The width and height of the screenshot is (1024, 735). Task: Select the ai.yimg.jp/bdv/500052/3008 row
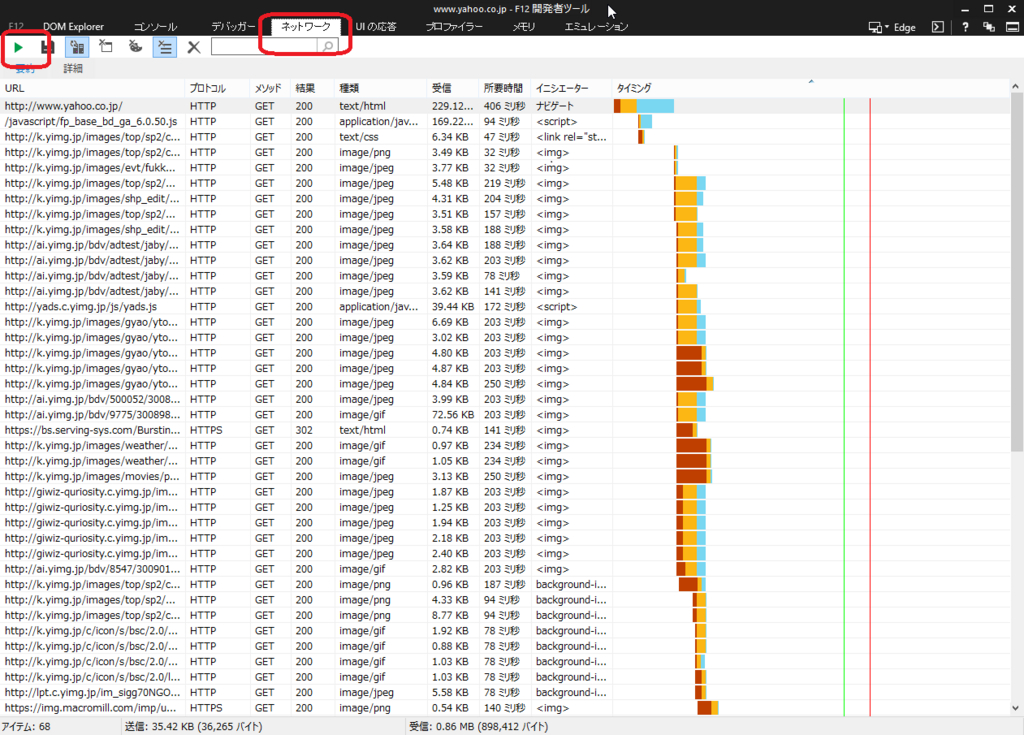[504, 399]
